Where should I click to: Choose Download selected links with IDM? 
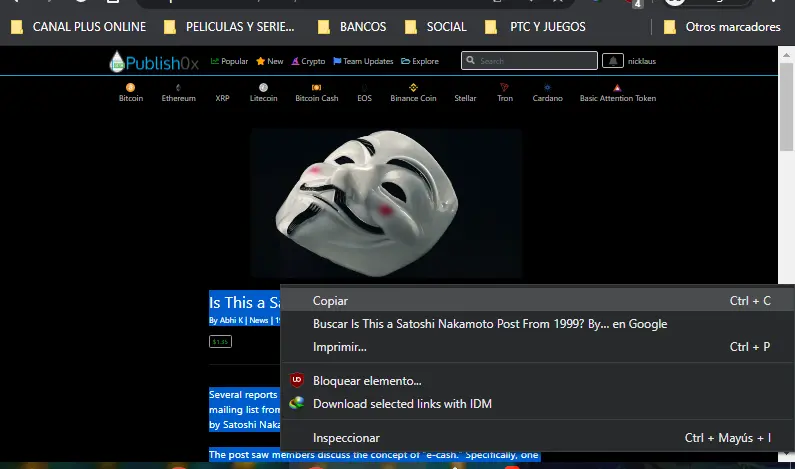click(x=537, y=404)
